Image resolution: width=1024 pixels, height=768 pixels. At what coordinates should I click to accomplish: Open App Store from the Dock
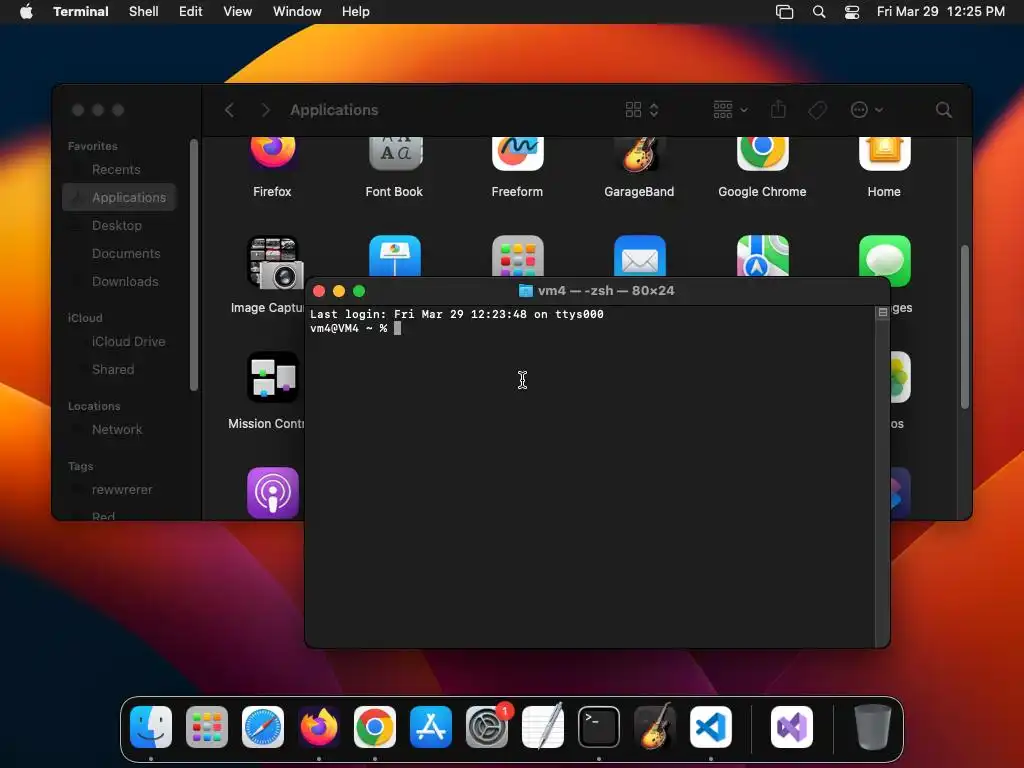click(x=430, y=727)
